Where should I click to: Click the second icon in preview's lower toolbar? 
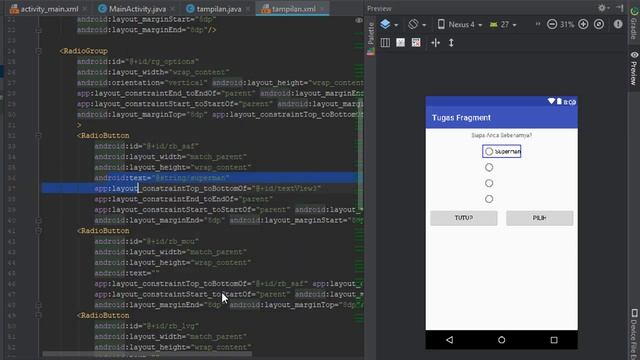[400, 42]
